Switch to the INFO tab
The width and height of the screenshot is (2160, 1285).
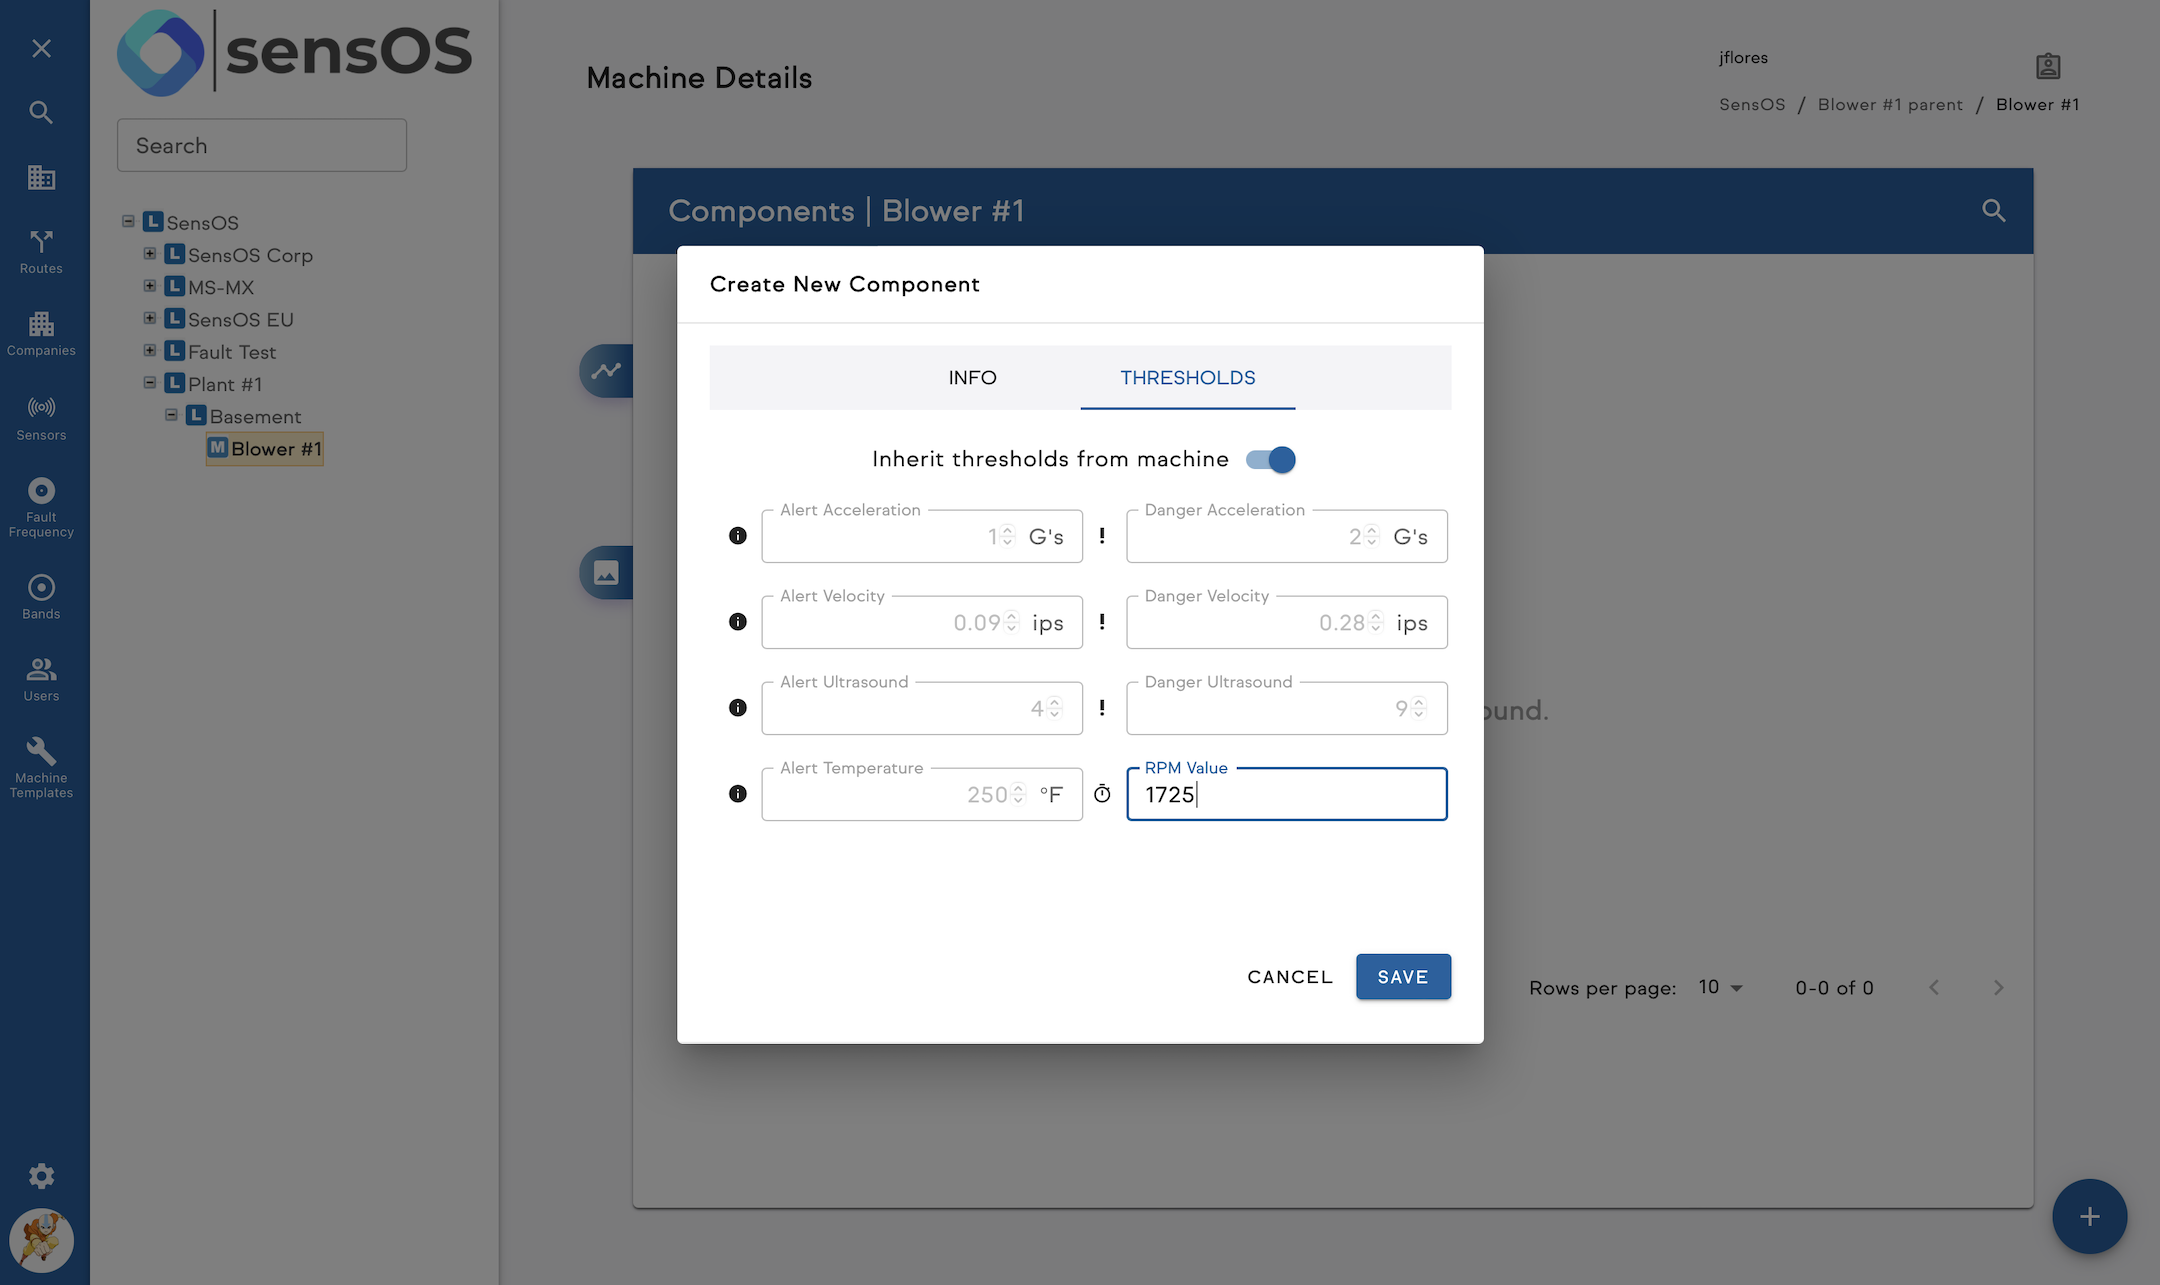tap(972, 378)
